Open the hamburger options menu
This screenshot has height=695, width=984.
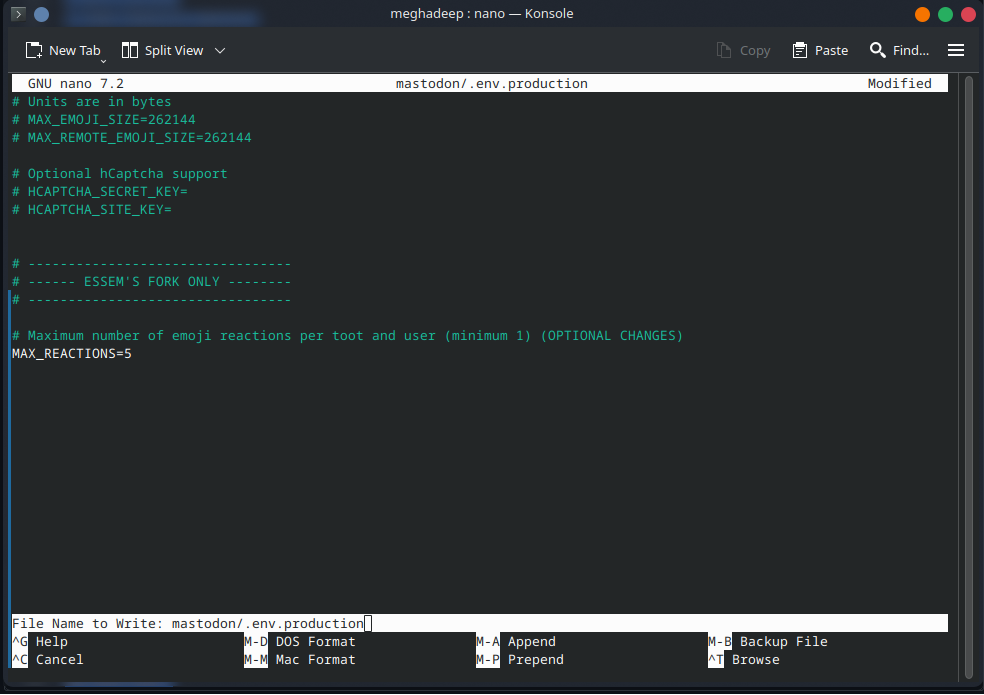(x=955, y=50)
